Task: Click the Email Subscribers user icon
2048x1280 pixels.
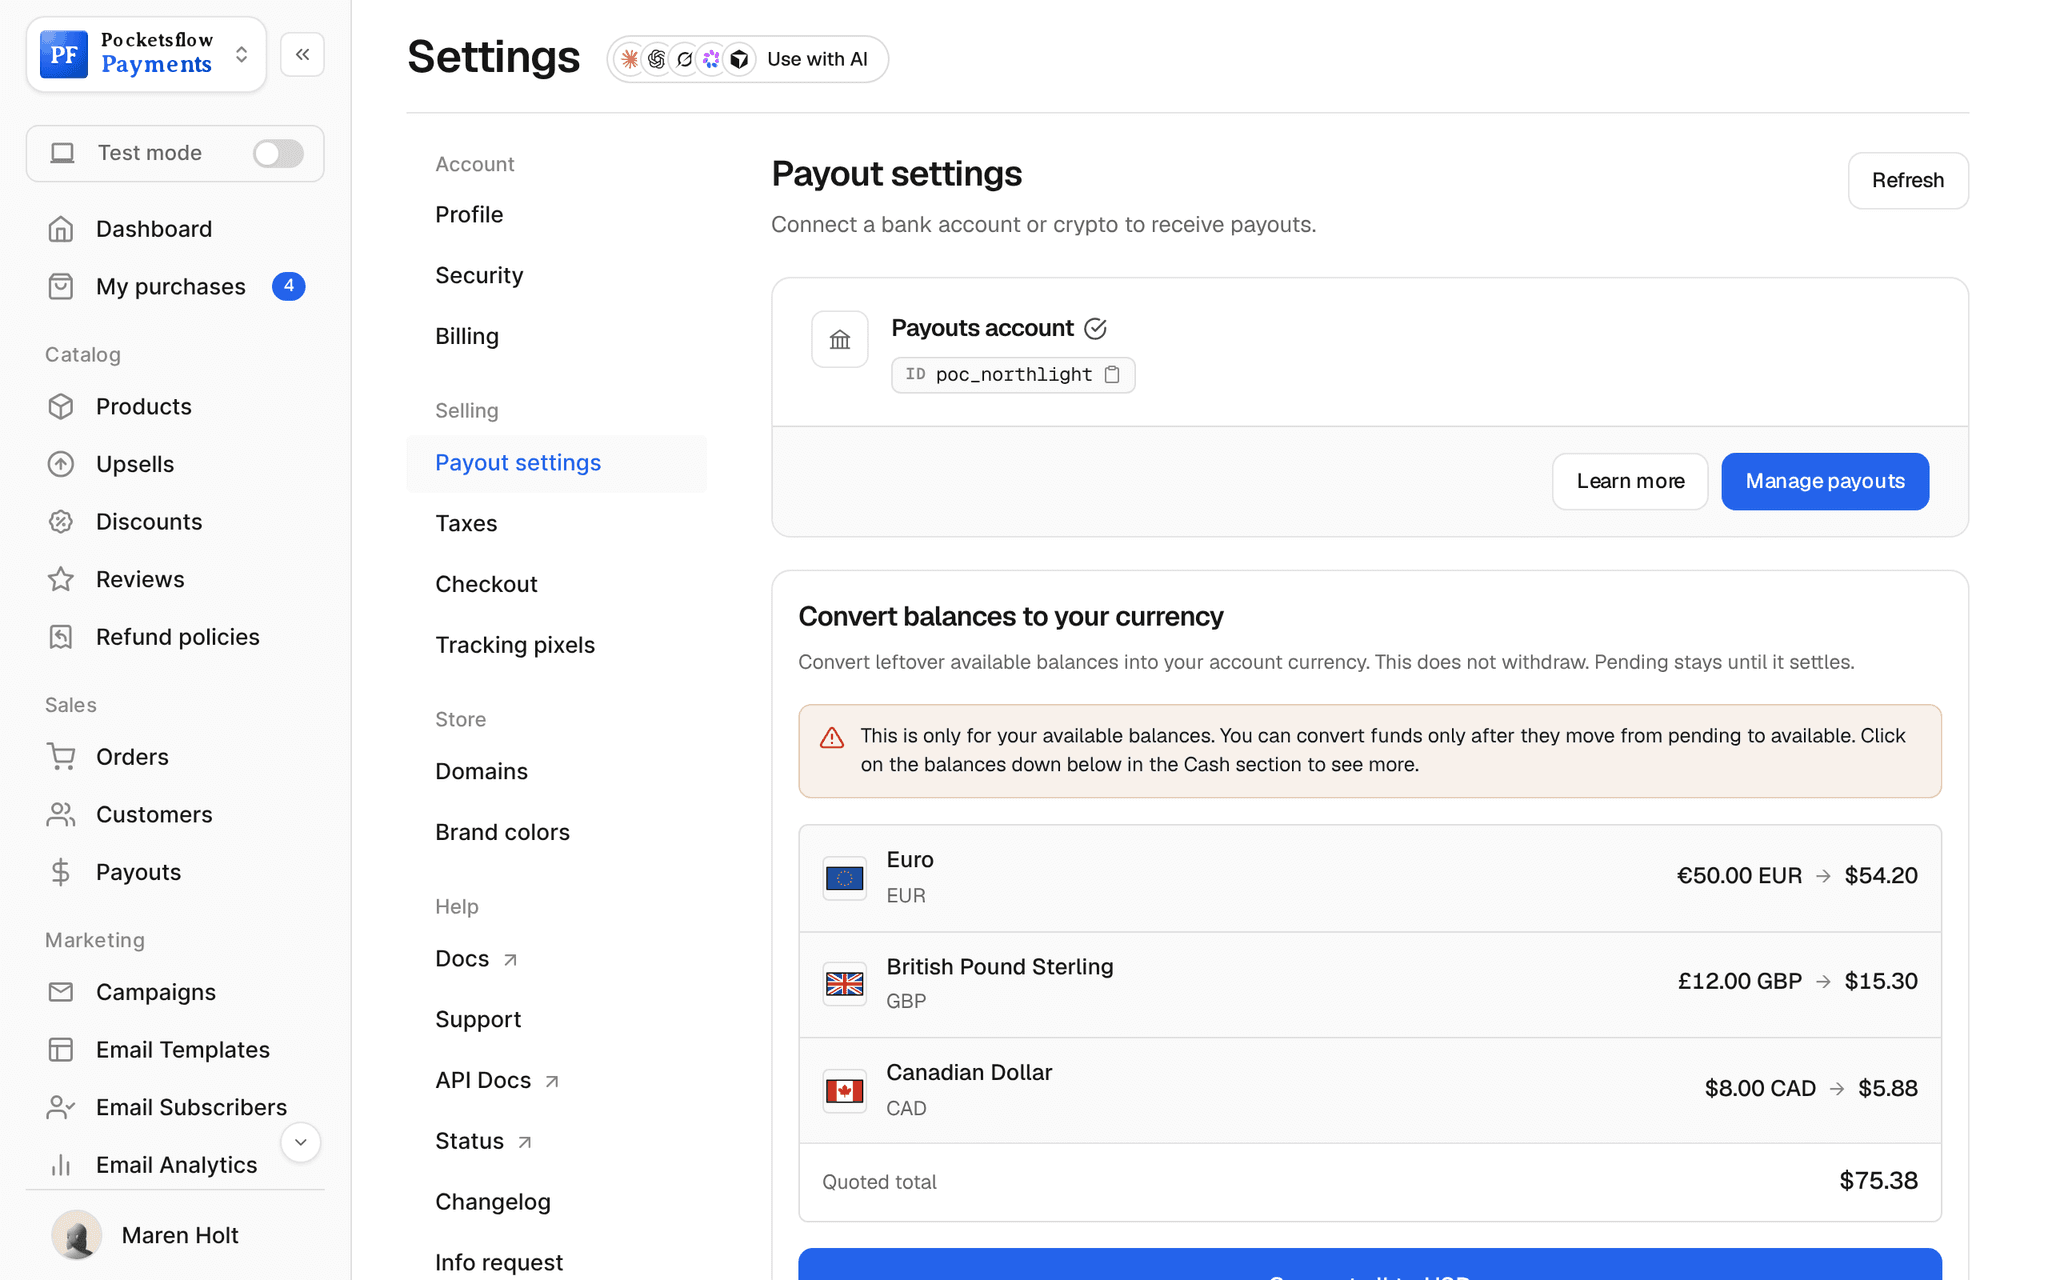Action: coord(61,1107)
